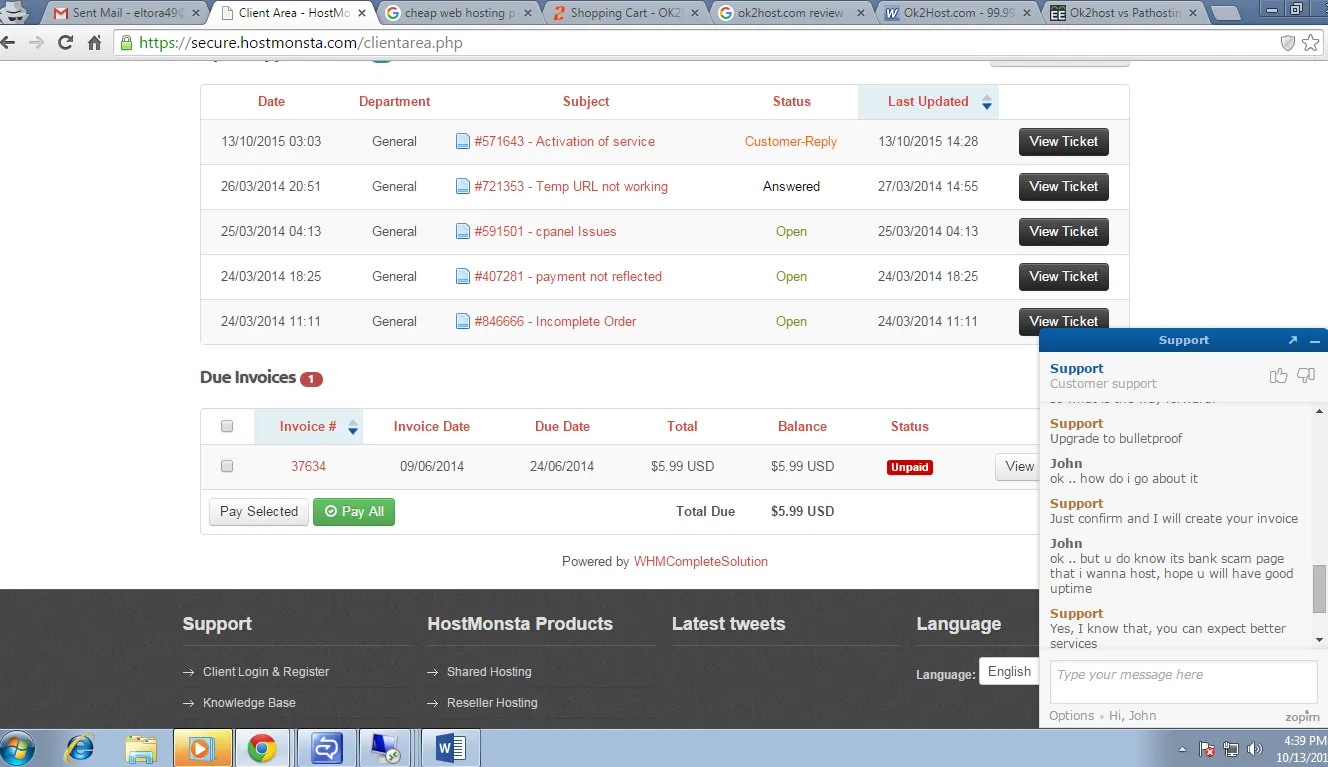Viewport: 1328px width, 767px height.
Task: Open the English language dropdown
Action: (1008, 672)
